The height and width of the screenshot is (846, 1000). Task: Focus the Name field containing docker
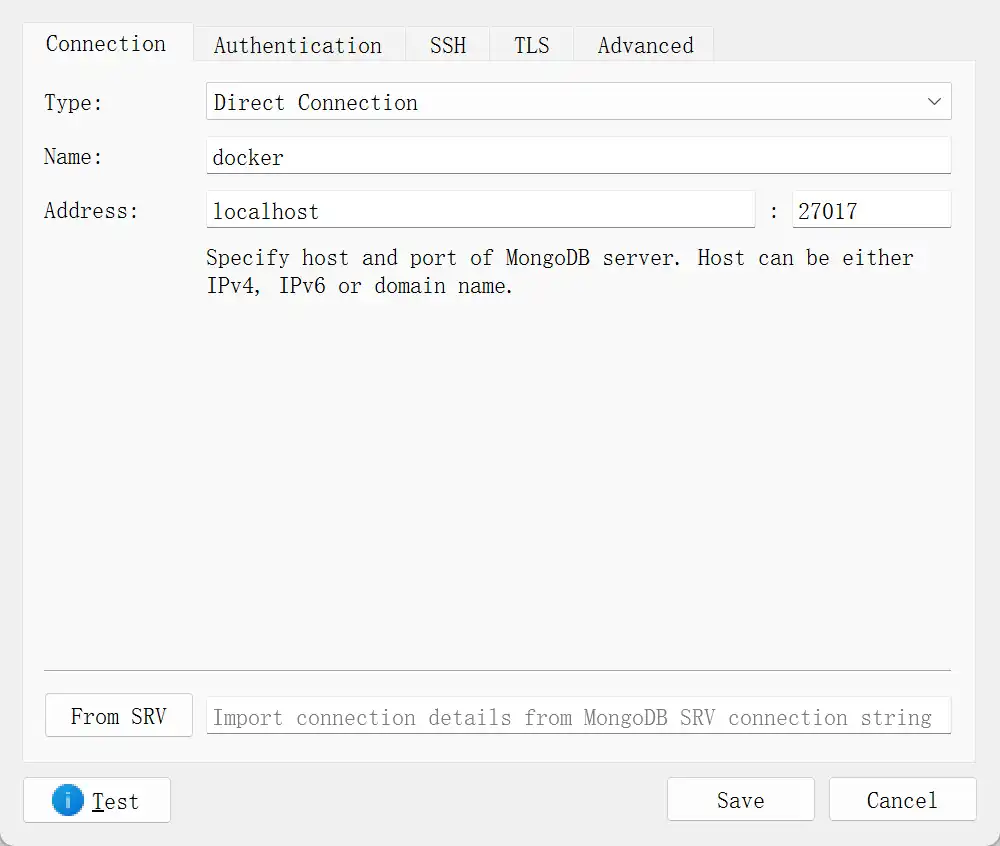(578, 157)
